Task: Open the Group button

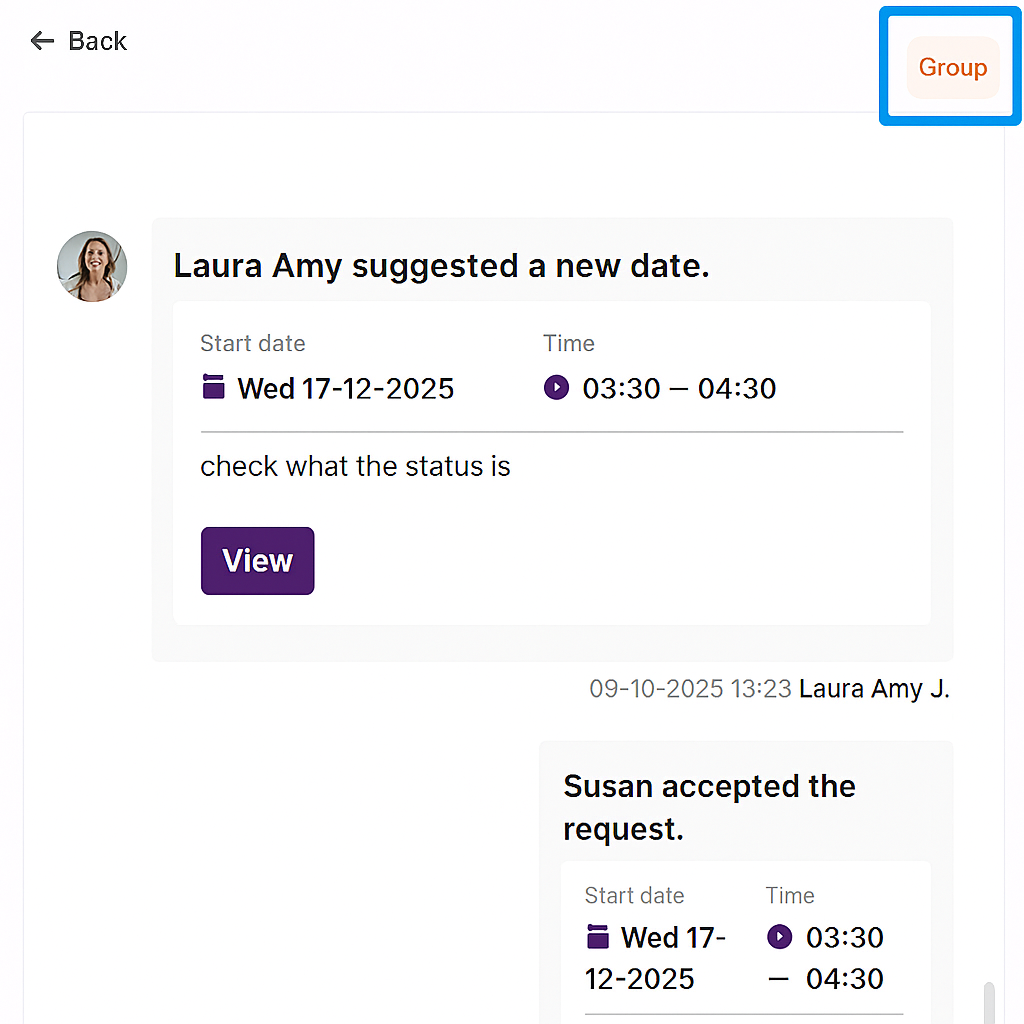Action: coord(952,68)
